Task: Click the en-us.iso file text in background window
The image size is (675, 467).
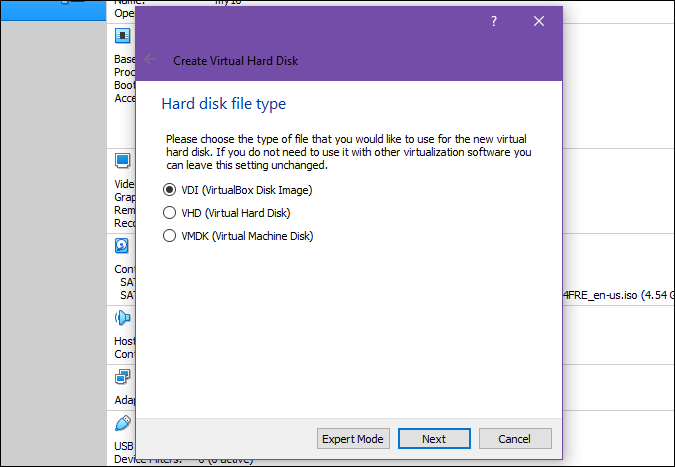Action: (619, 295)
